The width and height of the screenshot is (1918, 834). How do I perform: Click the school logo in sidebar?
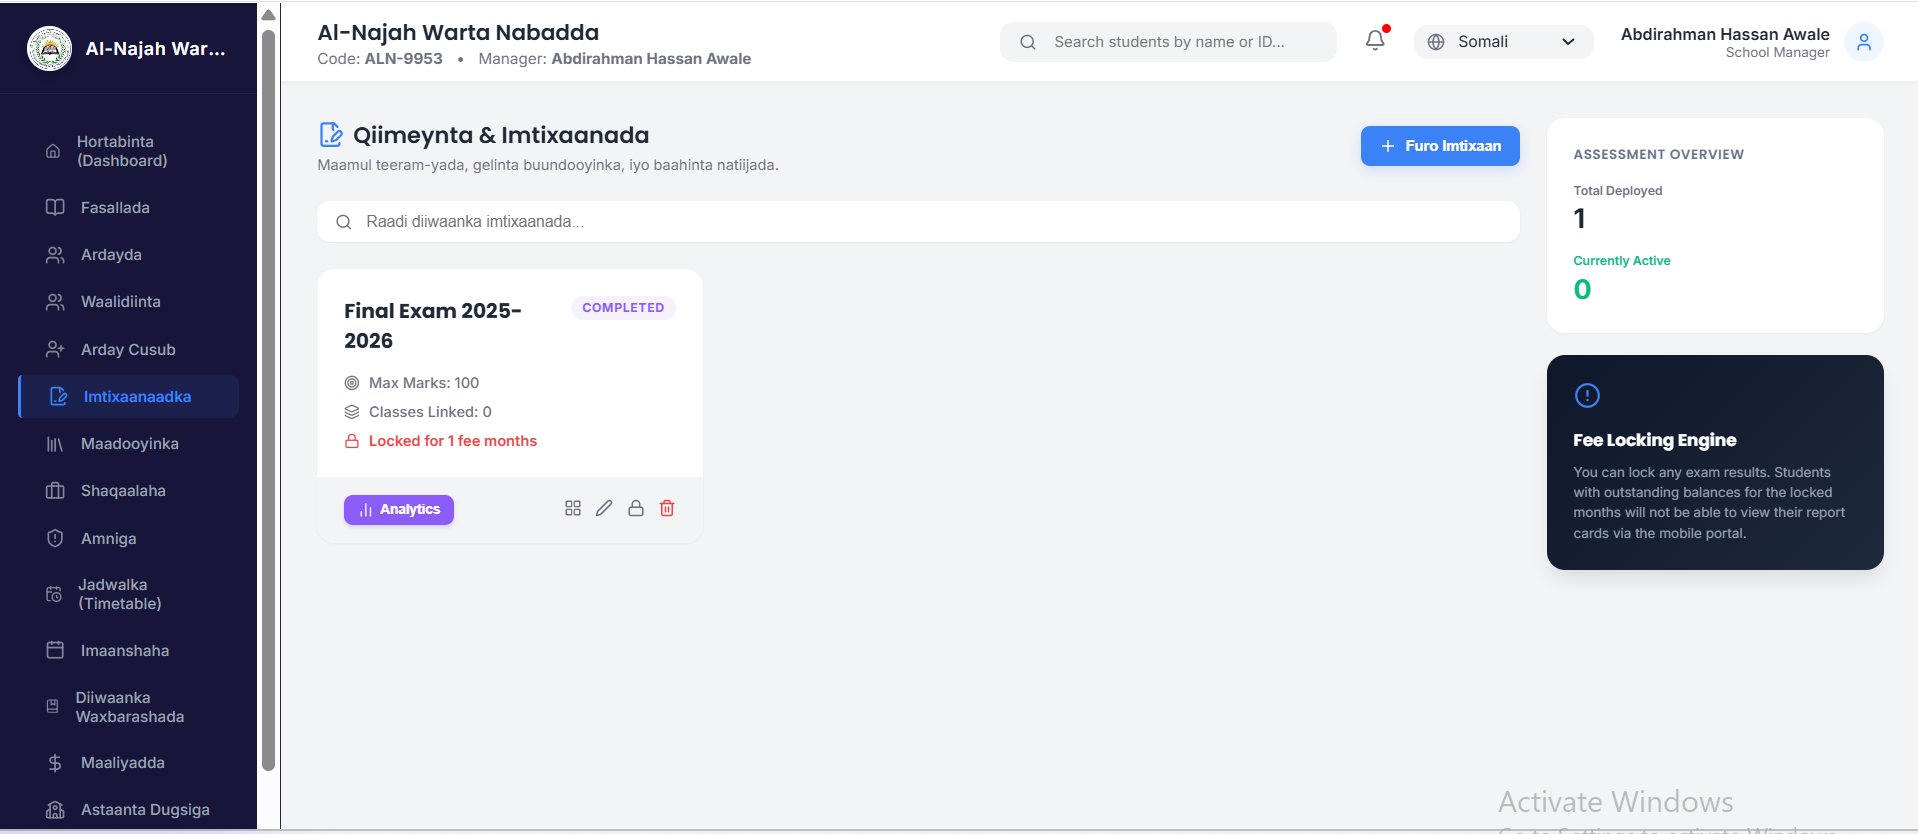(x=49, y=48)
